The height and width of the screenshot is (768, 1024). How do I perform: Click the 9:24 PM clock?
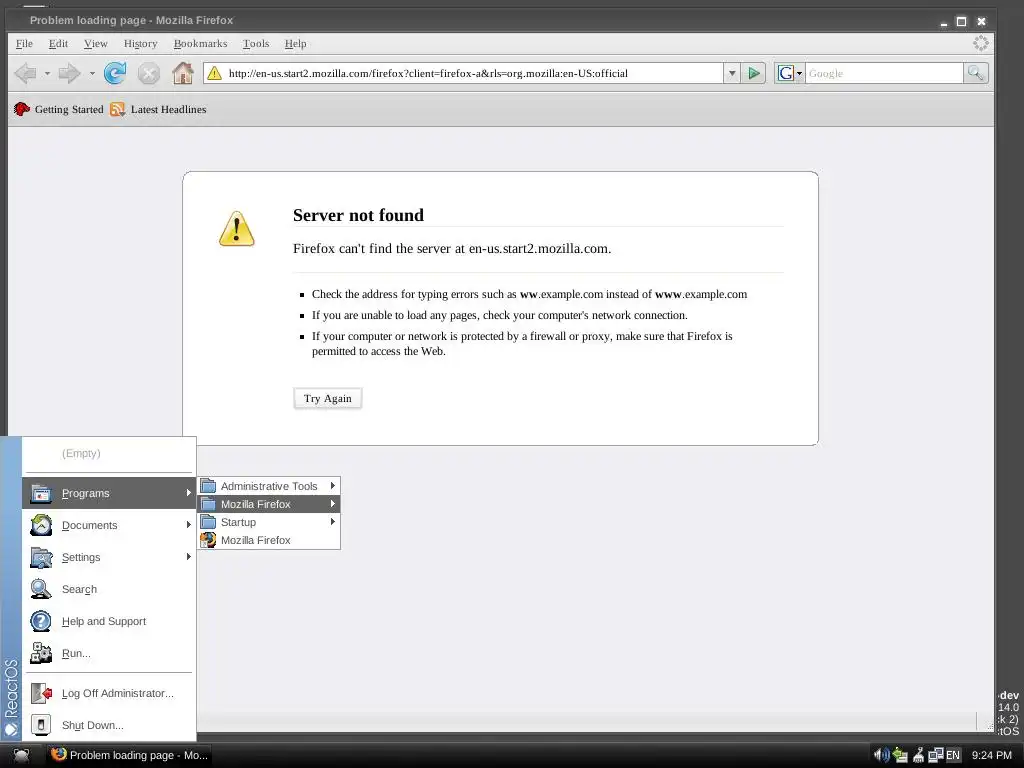click(991, 755)
